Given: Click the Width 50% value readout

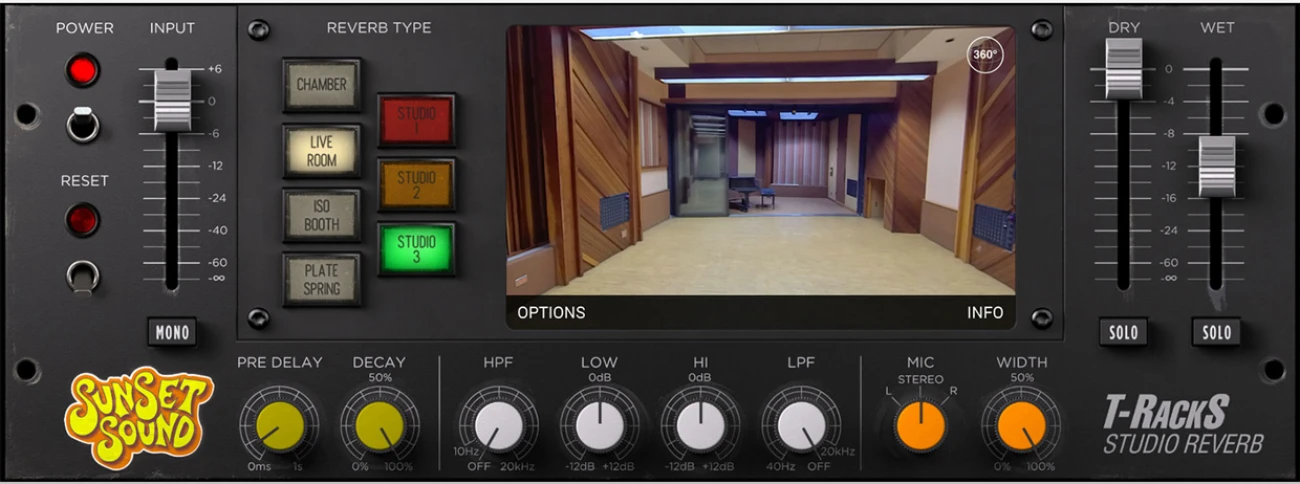Looking at the screenshot, I should coord(1022,378).
